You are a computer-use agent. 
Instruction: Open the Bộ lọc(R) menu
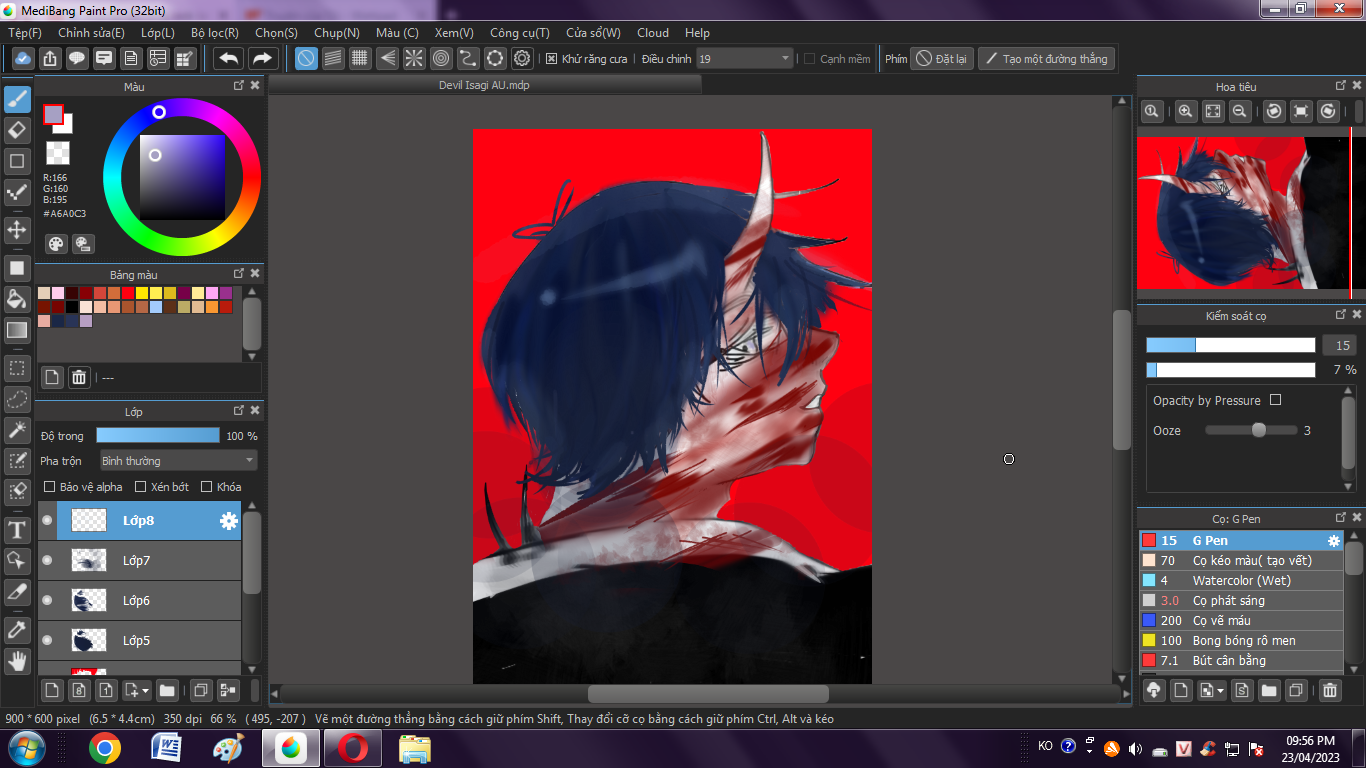[215, 33]
